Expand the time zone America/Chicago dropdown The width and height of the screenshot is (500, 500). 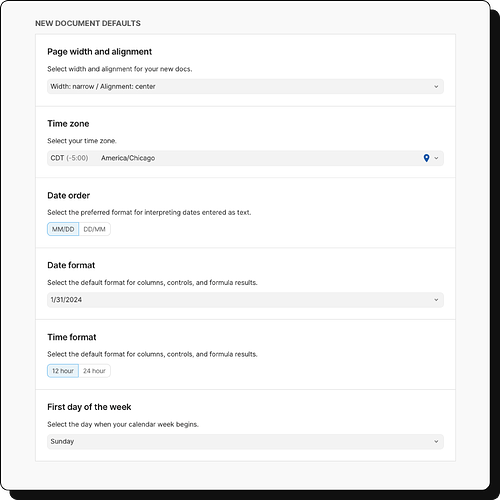point(245,158)
